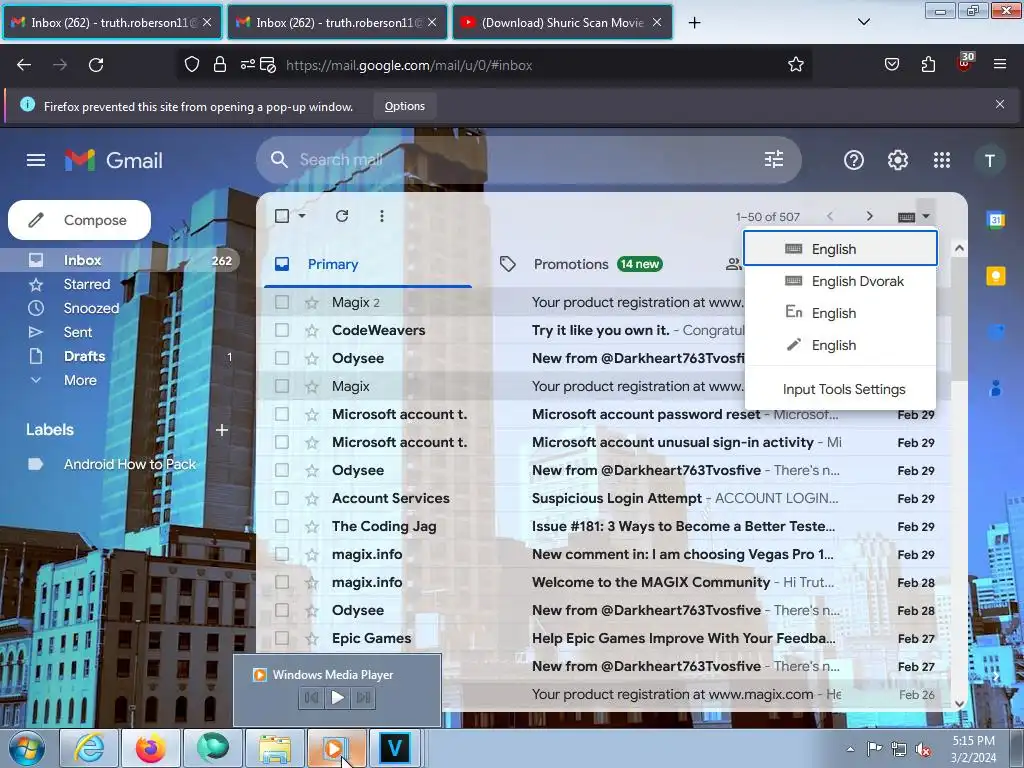Open Google account avatar T
This screenshot has width=1024, height=768.
coord(989,161)
